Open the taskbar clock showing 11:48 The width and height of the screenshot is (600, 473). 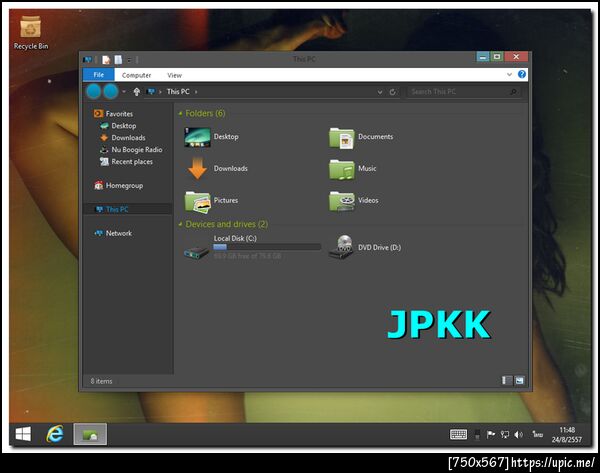click(x=567, y=435)
